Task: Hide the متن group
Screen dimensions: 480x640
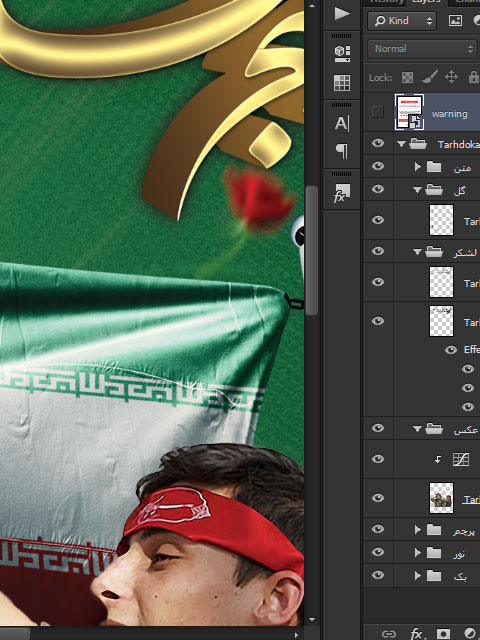Action: tap(378, 166)
